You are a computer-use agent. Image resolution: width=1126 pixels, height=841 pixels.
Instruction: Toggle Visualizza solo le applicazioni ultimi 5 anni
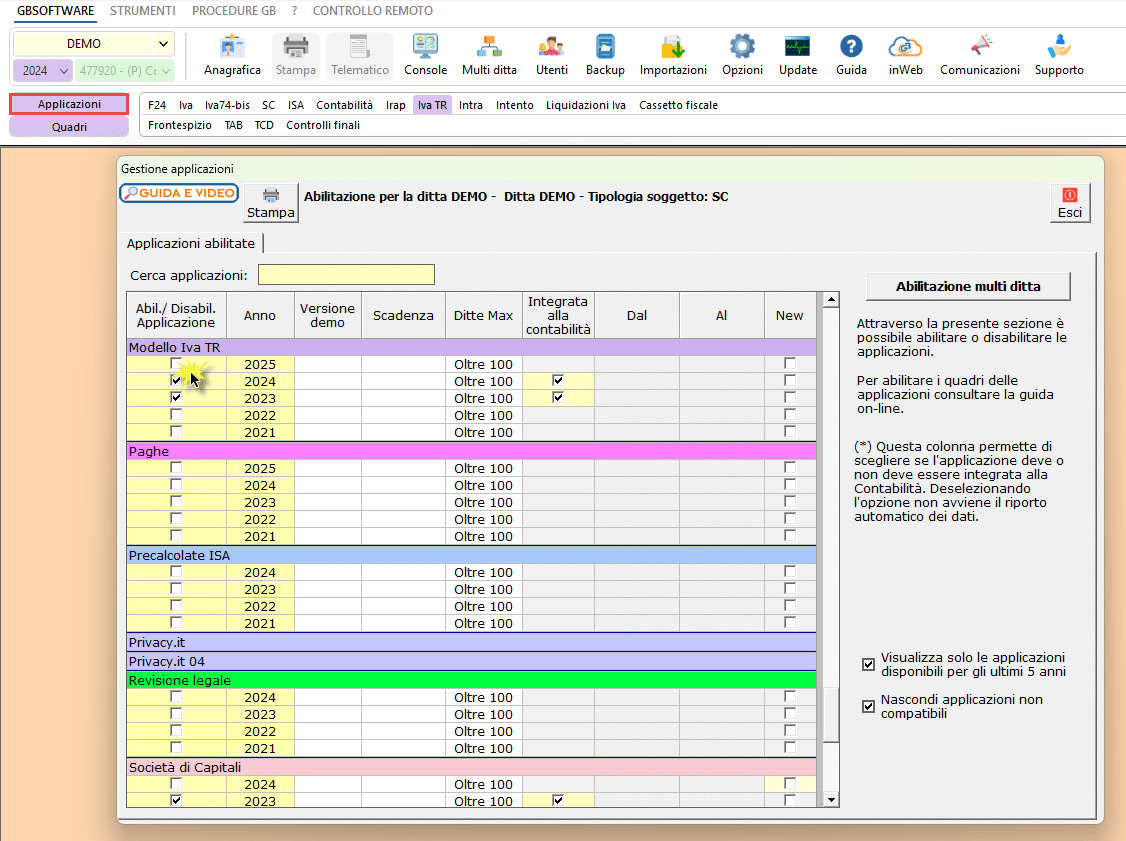[868, 664]
